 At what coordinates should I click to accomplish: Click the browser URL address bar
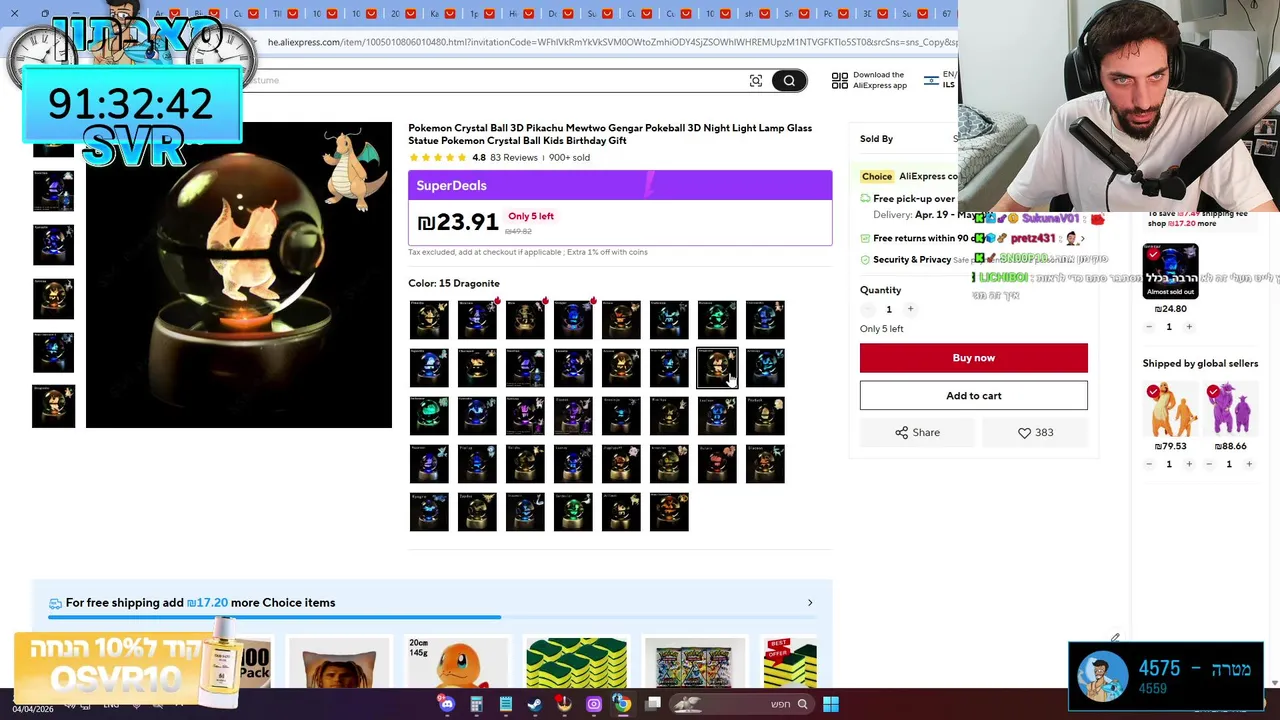[x=610, y=42]
